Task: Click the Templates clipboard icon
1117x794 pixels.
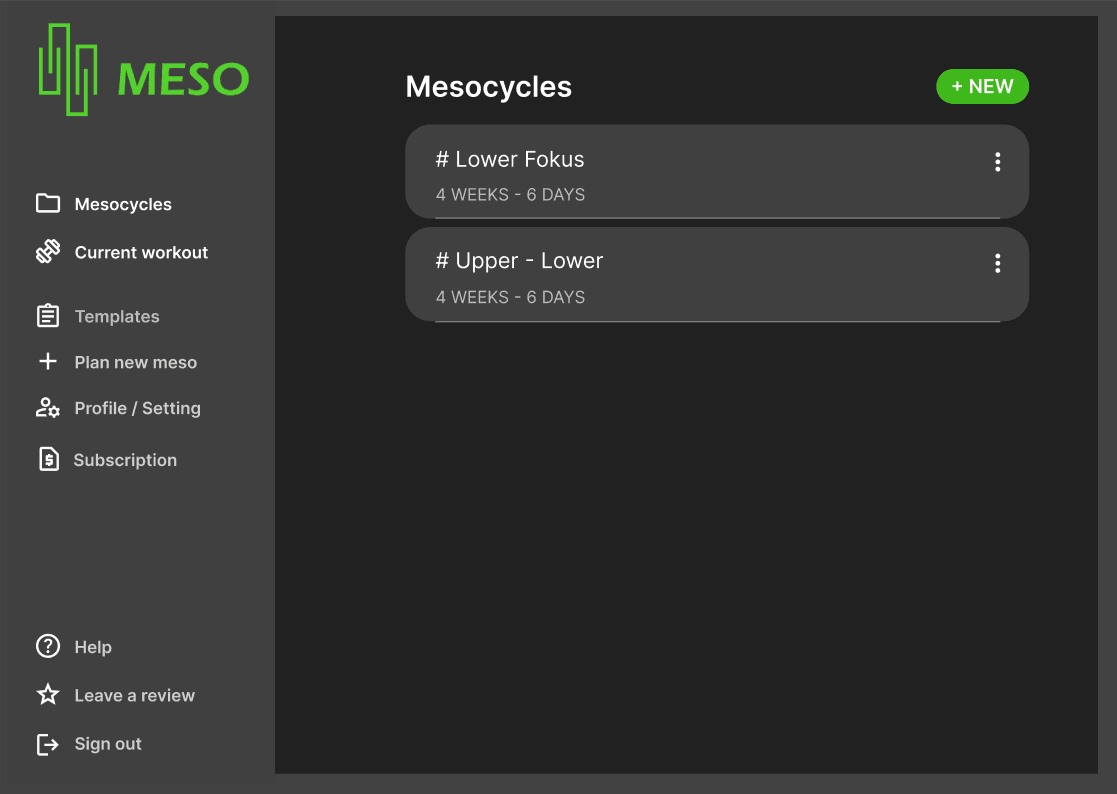Action: coord(48,316)
